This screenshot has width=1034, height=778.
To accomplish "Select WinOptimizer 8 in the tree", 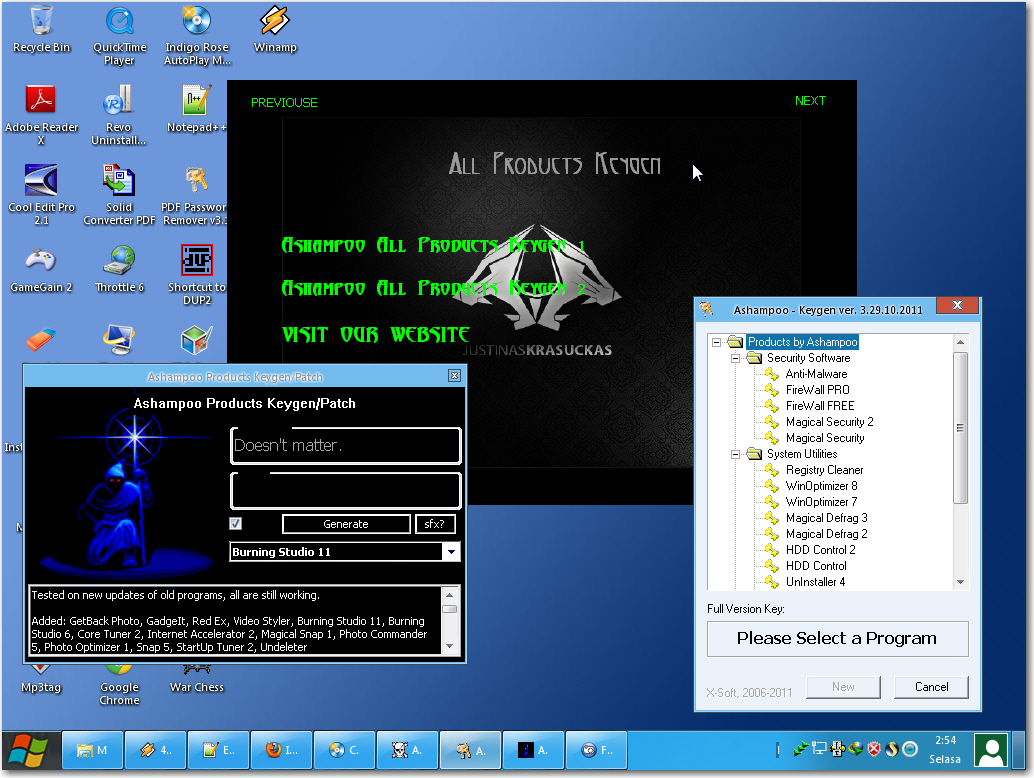I will click(x=821, y=486).
